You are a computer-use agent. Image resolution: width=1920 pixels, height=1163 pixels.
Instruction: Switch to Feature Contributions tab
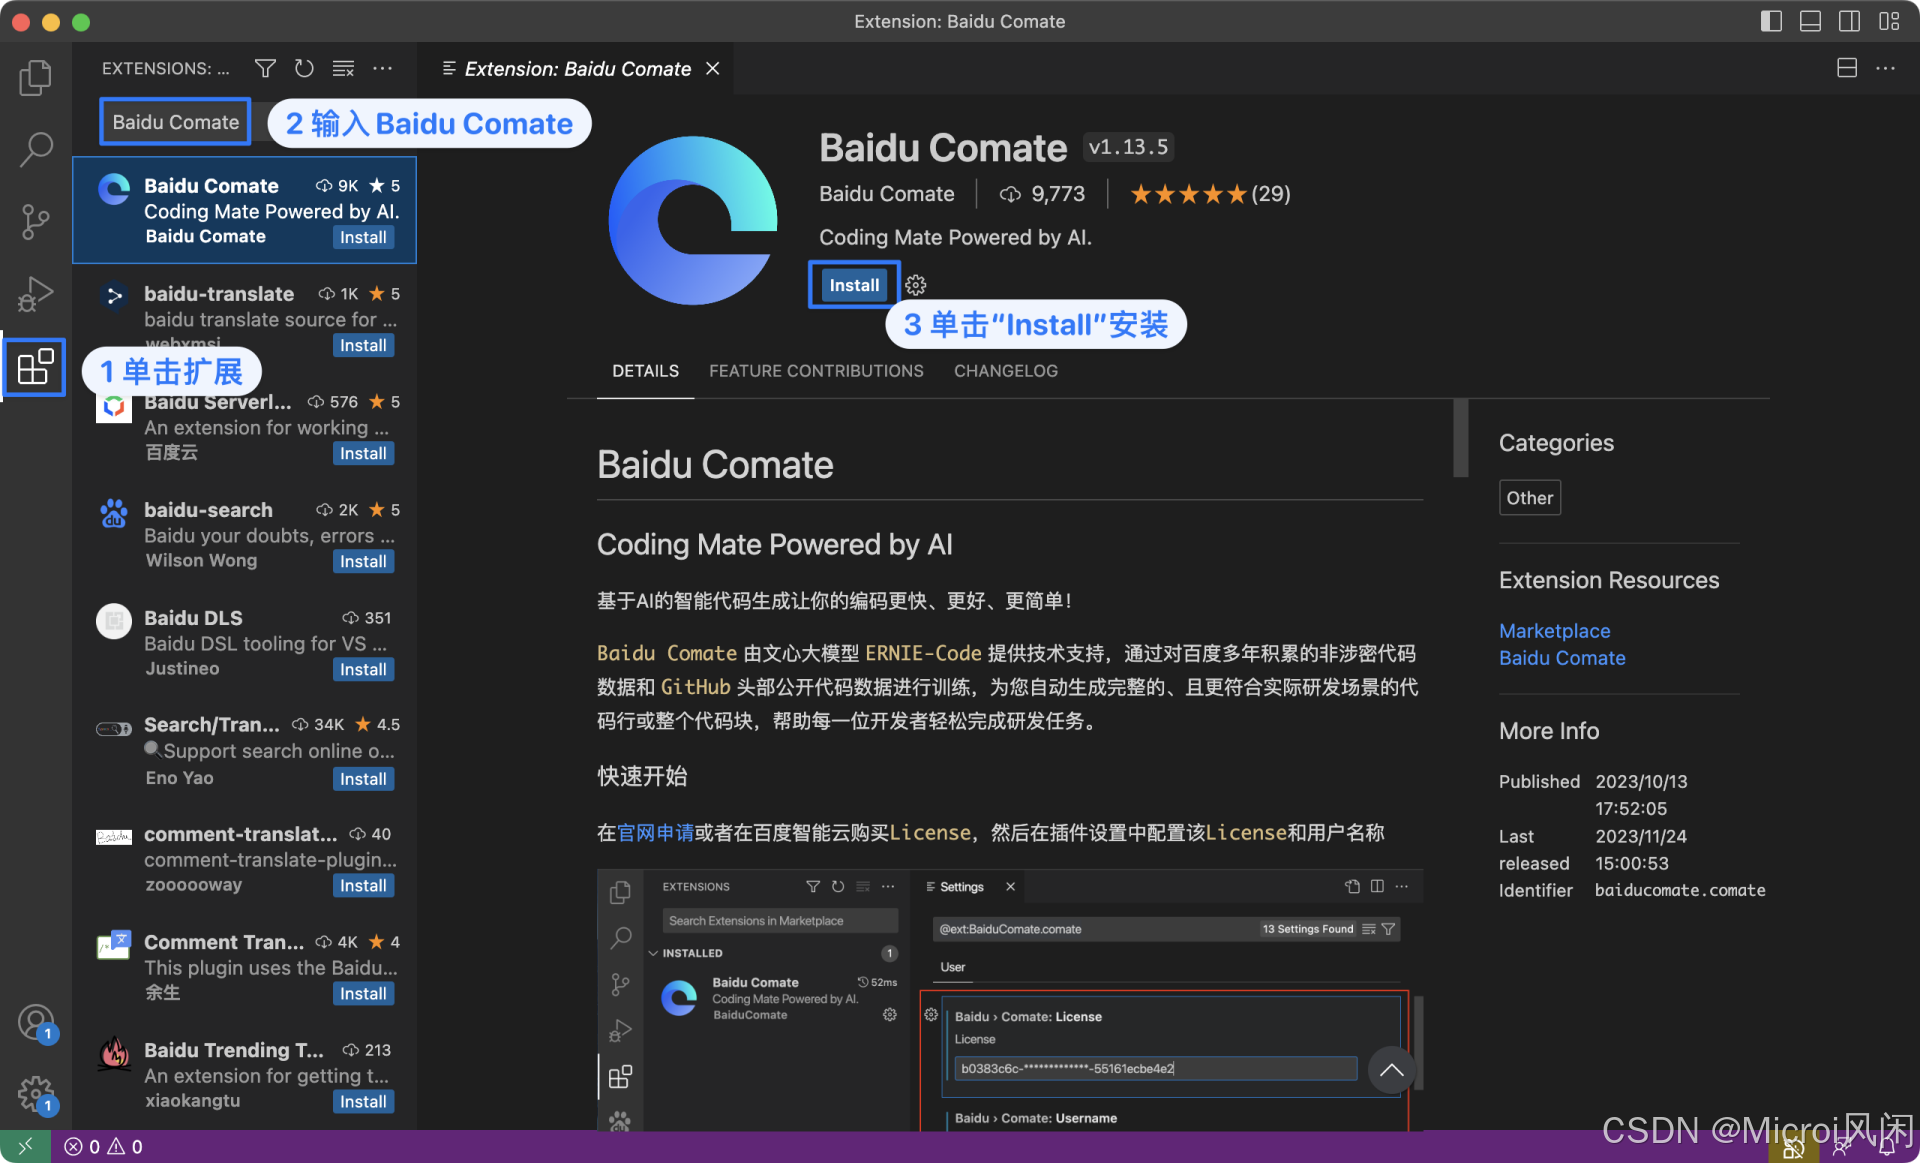816,371
